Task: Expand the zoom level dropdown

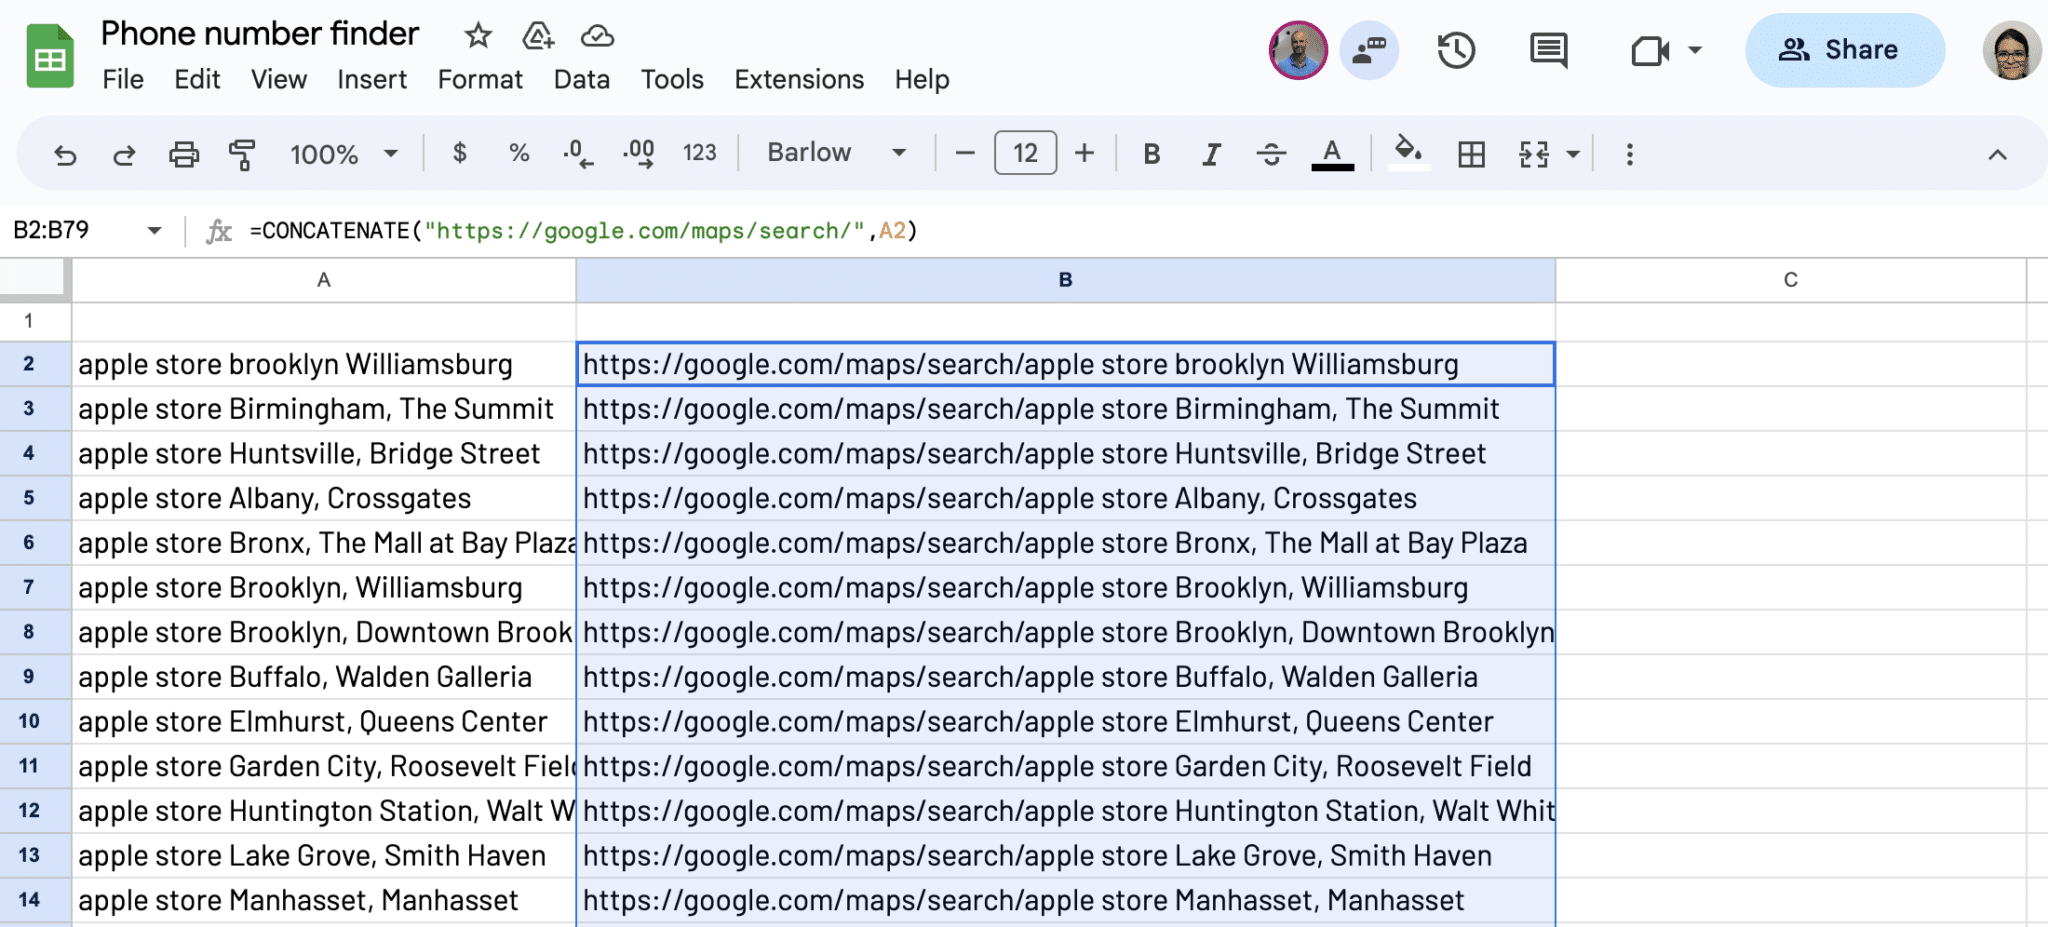Action: (391, 153)
